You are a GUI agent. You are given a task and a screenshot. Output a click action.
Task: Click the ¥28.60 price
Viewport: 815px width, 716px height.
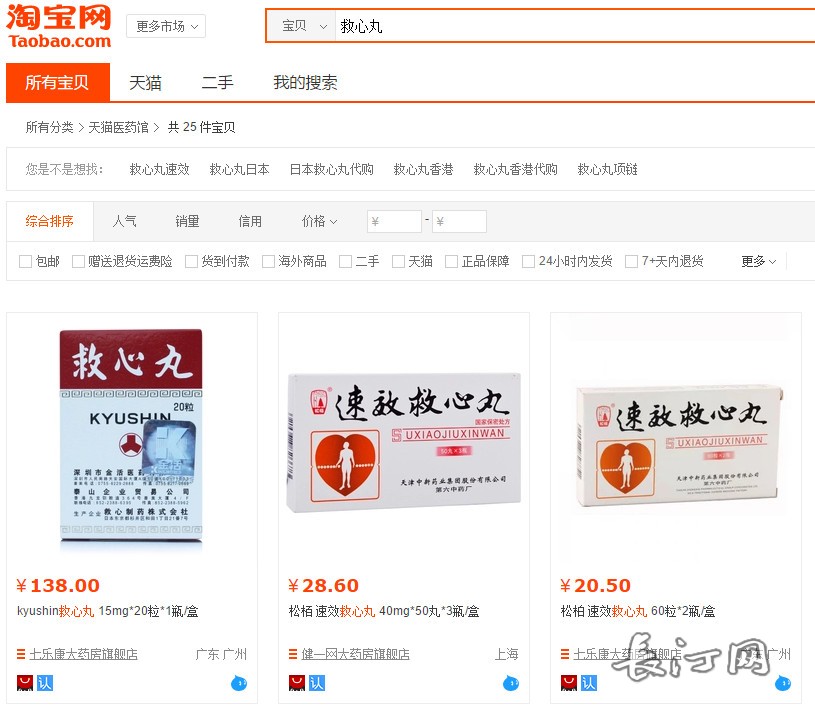(323, 586)
